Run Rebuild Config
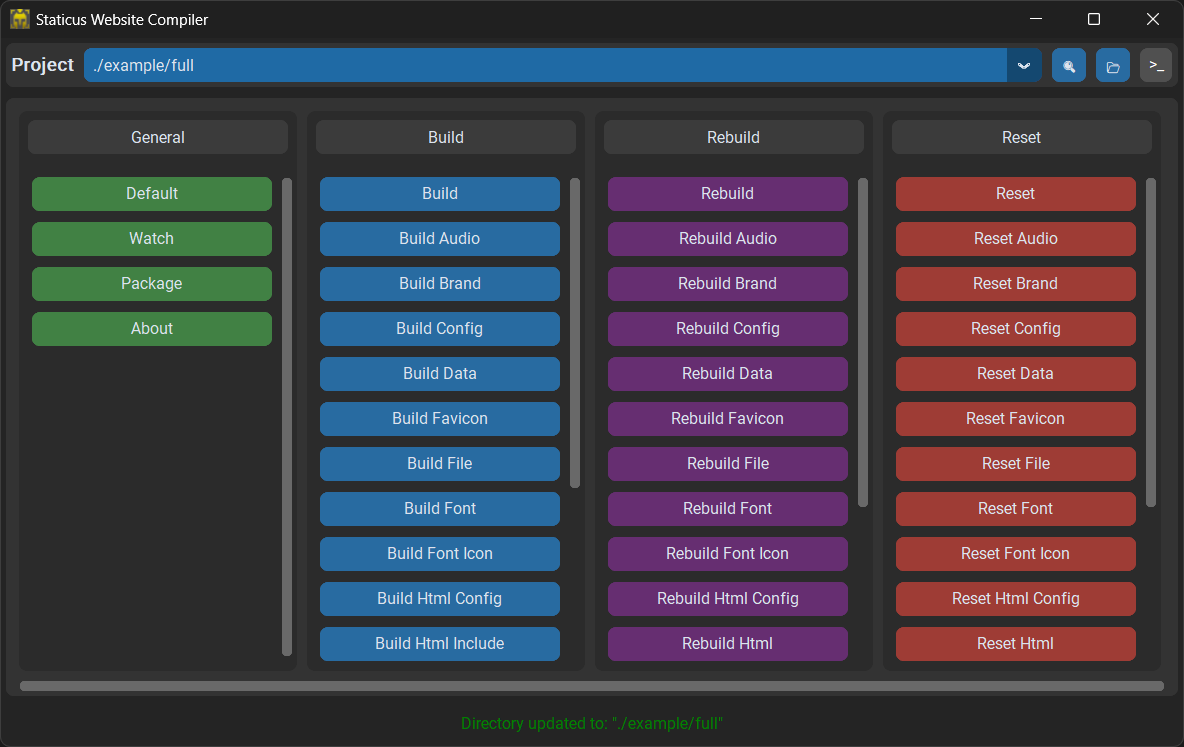This screenshot has width=1184, height=747. [728, 329]
